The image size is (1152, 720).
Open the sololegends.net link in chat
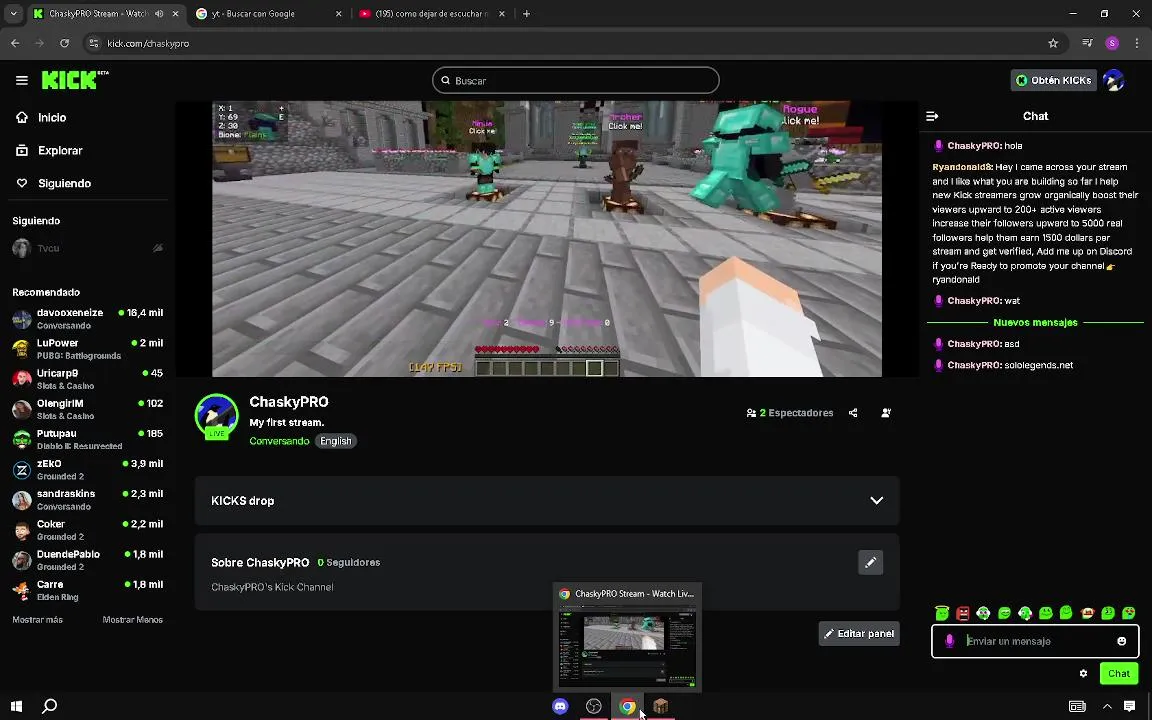point(1038,365)
